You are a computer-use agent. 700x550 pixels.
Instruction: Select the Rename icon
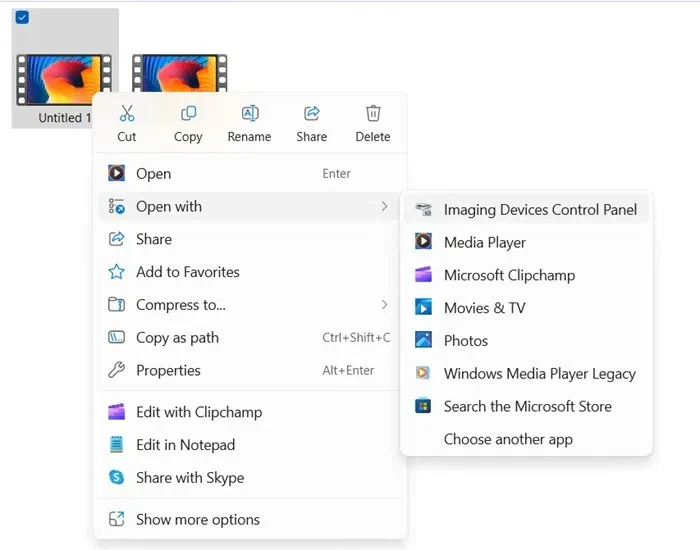pos(250,113)
